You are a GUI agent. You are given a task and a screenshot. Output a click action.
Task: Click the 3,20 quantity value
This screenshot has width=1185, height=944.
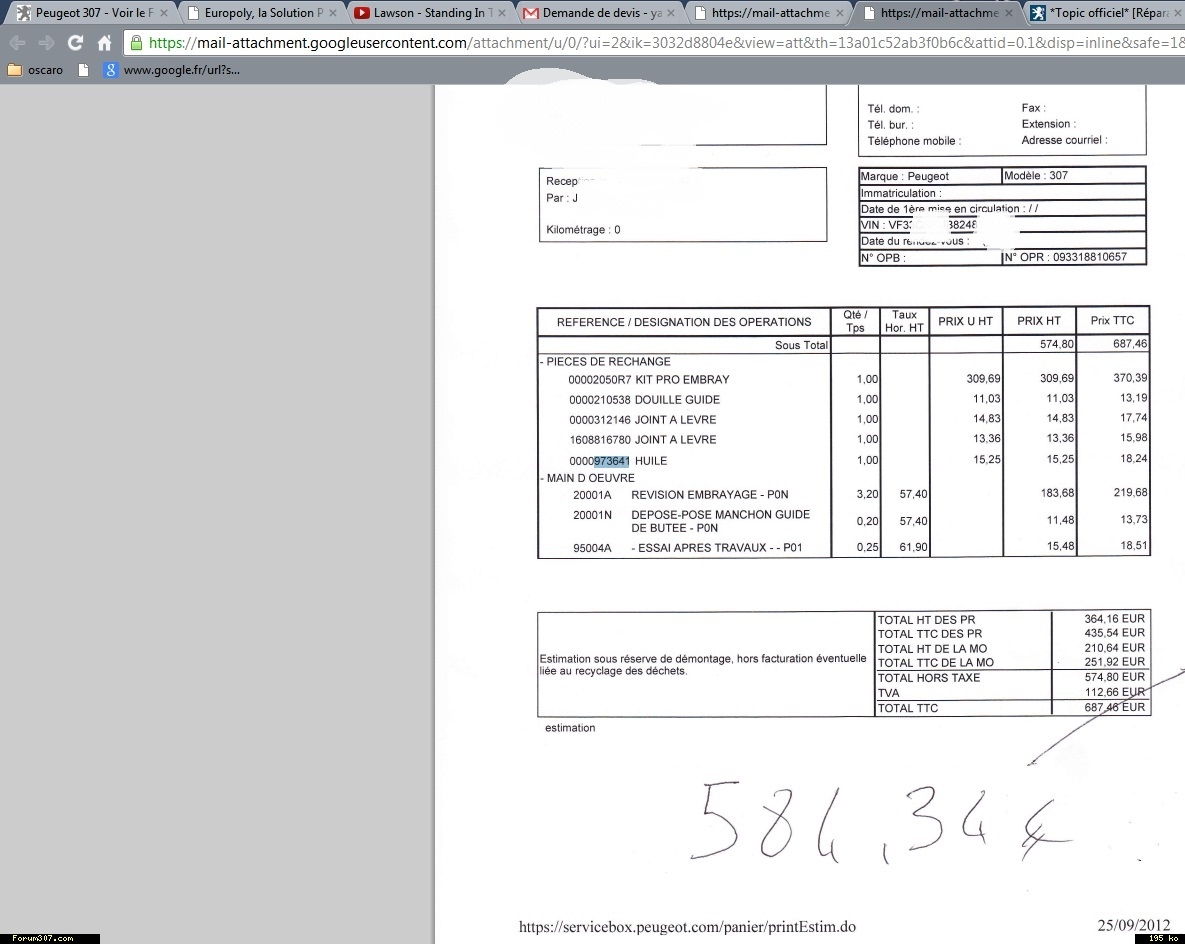[x=868, y=494]
